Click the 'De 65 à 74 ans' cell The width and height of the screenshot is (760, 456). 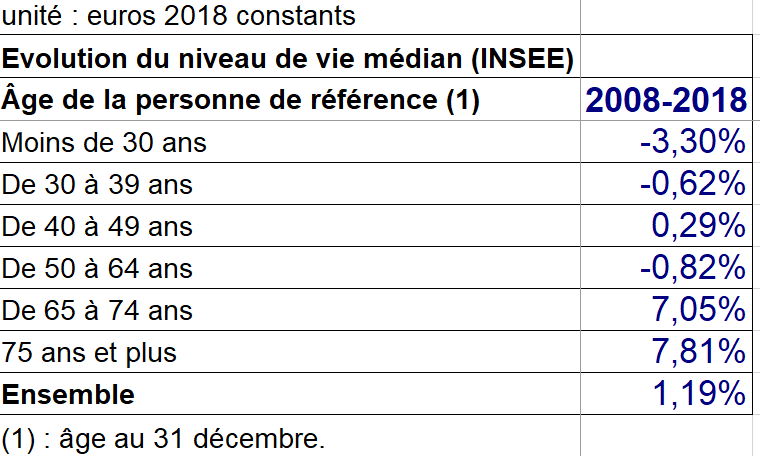pyautogui.click(x=290, y=310)
